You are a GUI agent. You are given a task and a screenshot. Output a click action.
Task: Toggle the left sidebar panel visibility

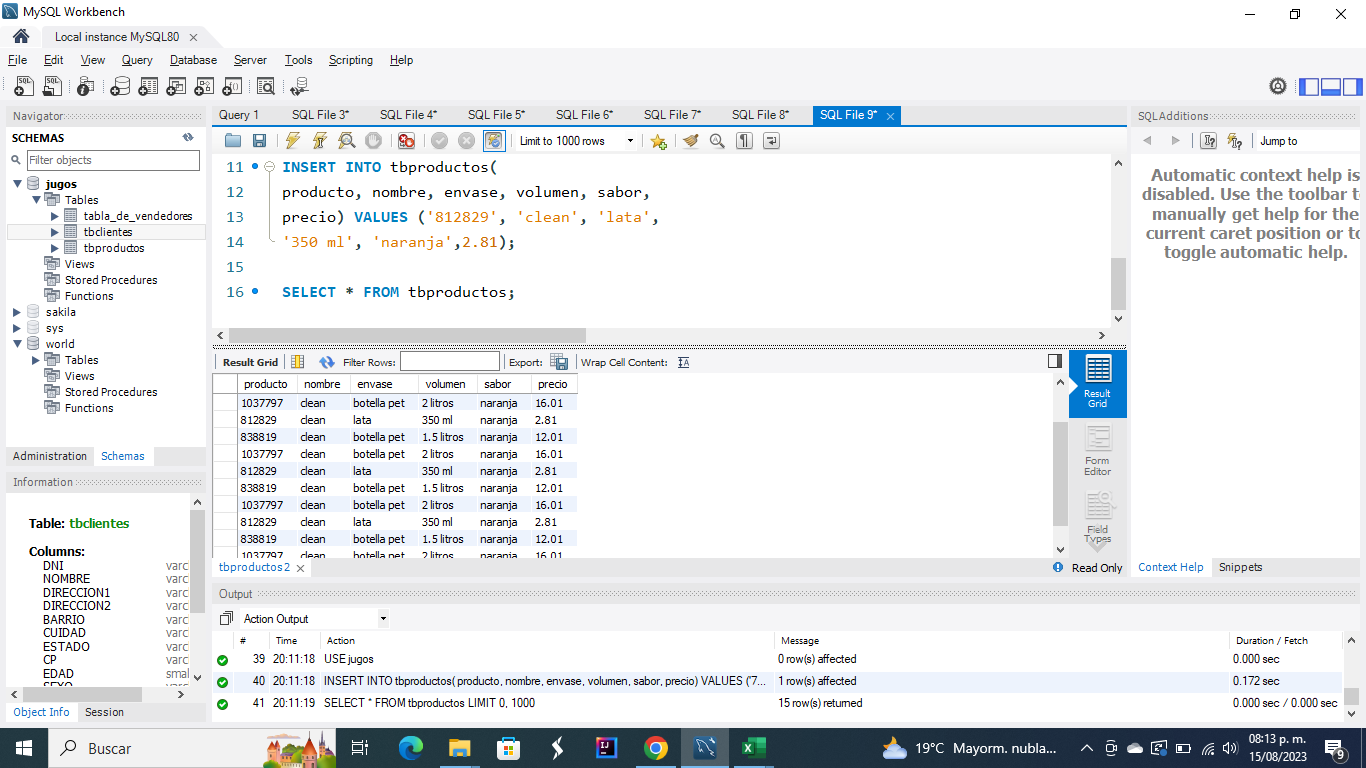click(1309, 87)
